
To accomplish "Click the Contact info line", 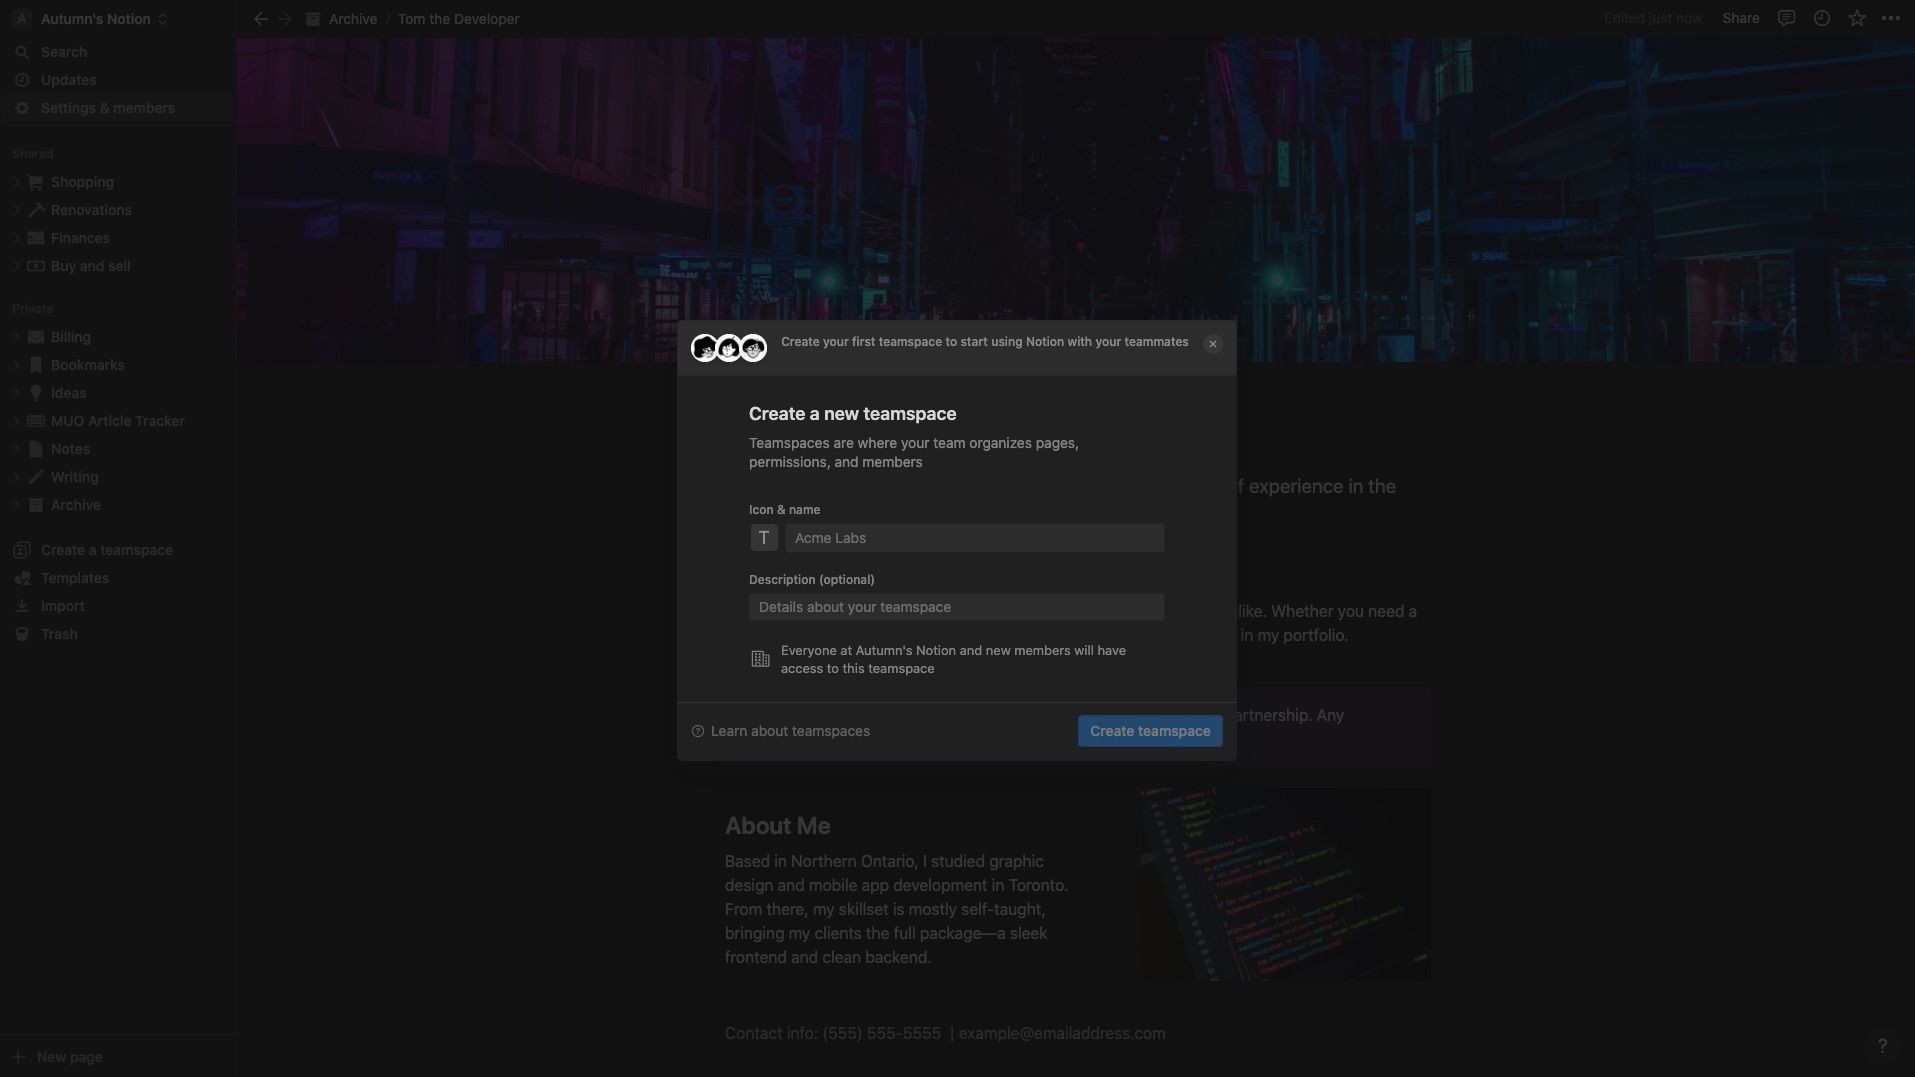I will tap(945, 1033).
